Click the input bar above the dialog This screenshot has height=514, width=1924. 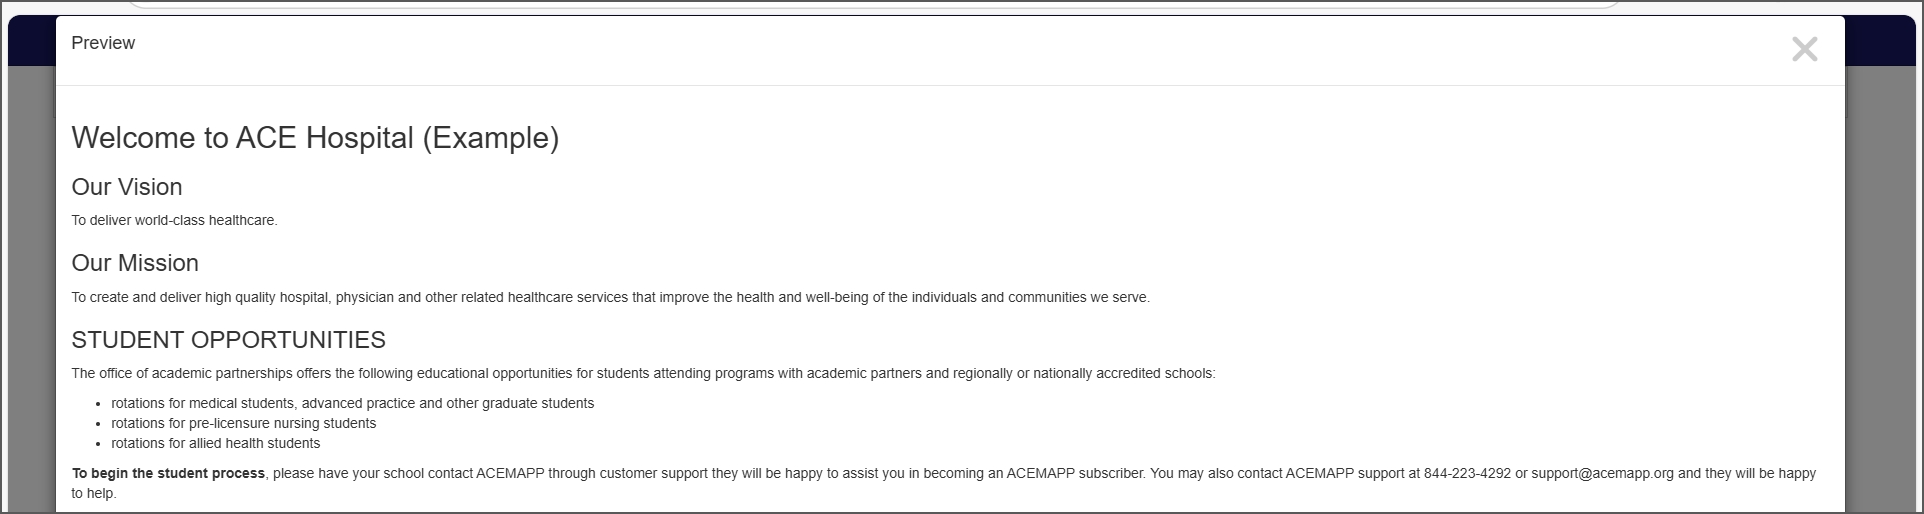(870, 4)
